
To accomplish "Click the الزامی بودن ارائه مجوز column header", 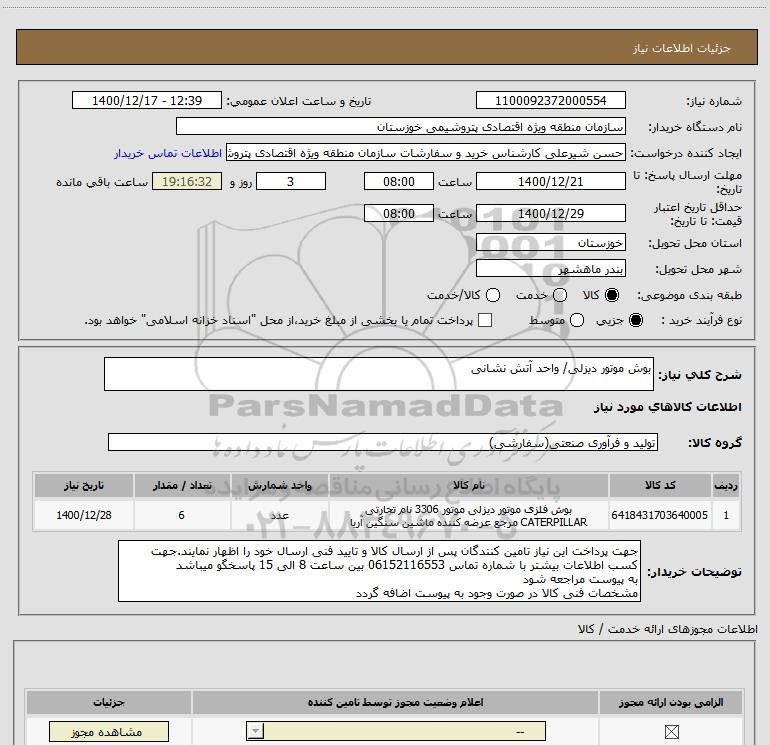I will tap(671, 702).
